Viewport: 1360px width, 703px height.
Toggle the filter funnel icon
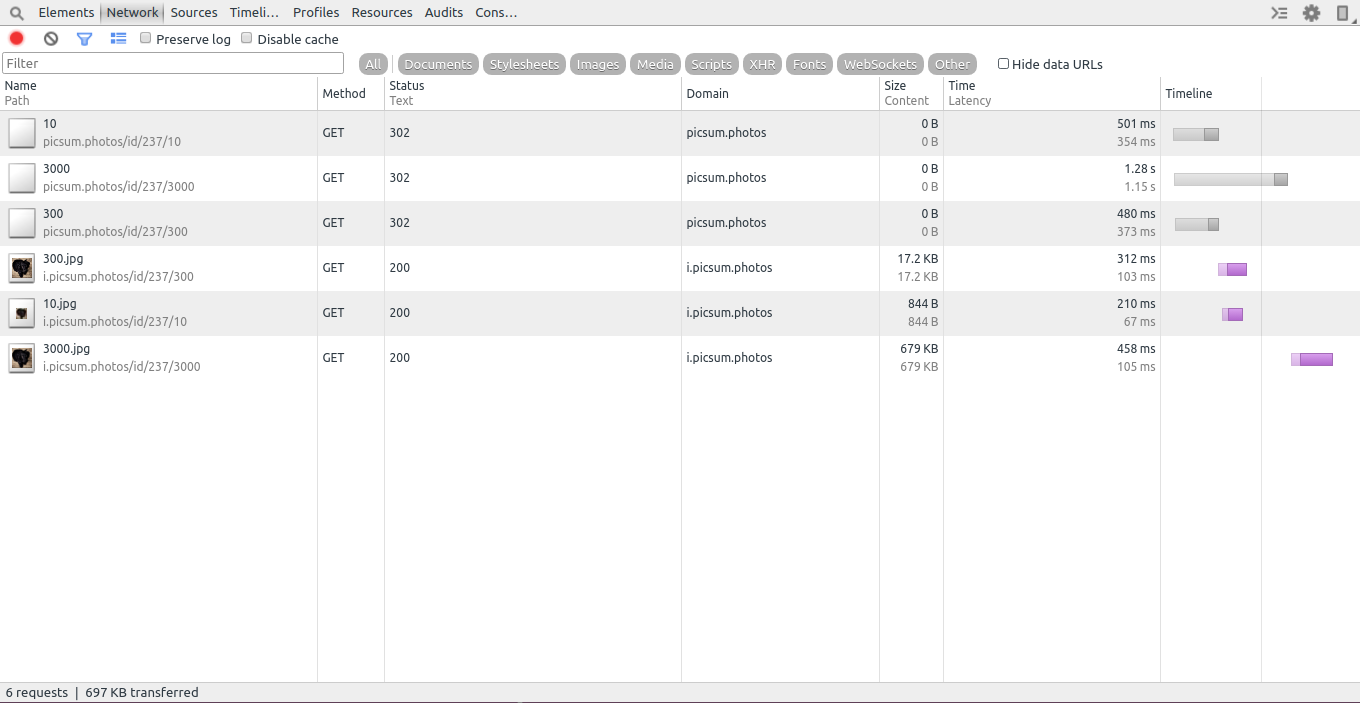85,39
